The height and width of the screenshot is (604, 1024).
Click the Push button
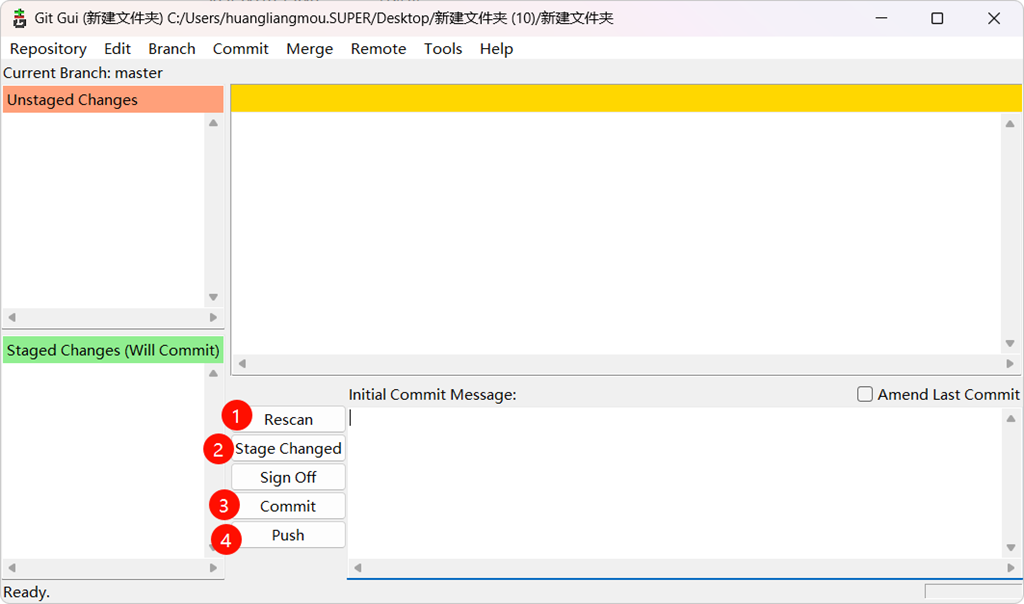click(x=288, y=535)
